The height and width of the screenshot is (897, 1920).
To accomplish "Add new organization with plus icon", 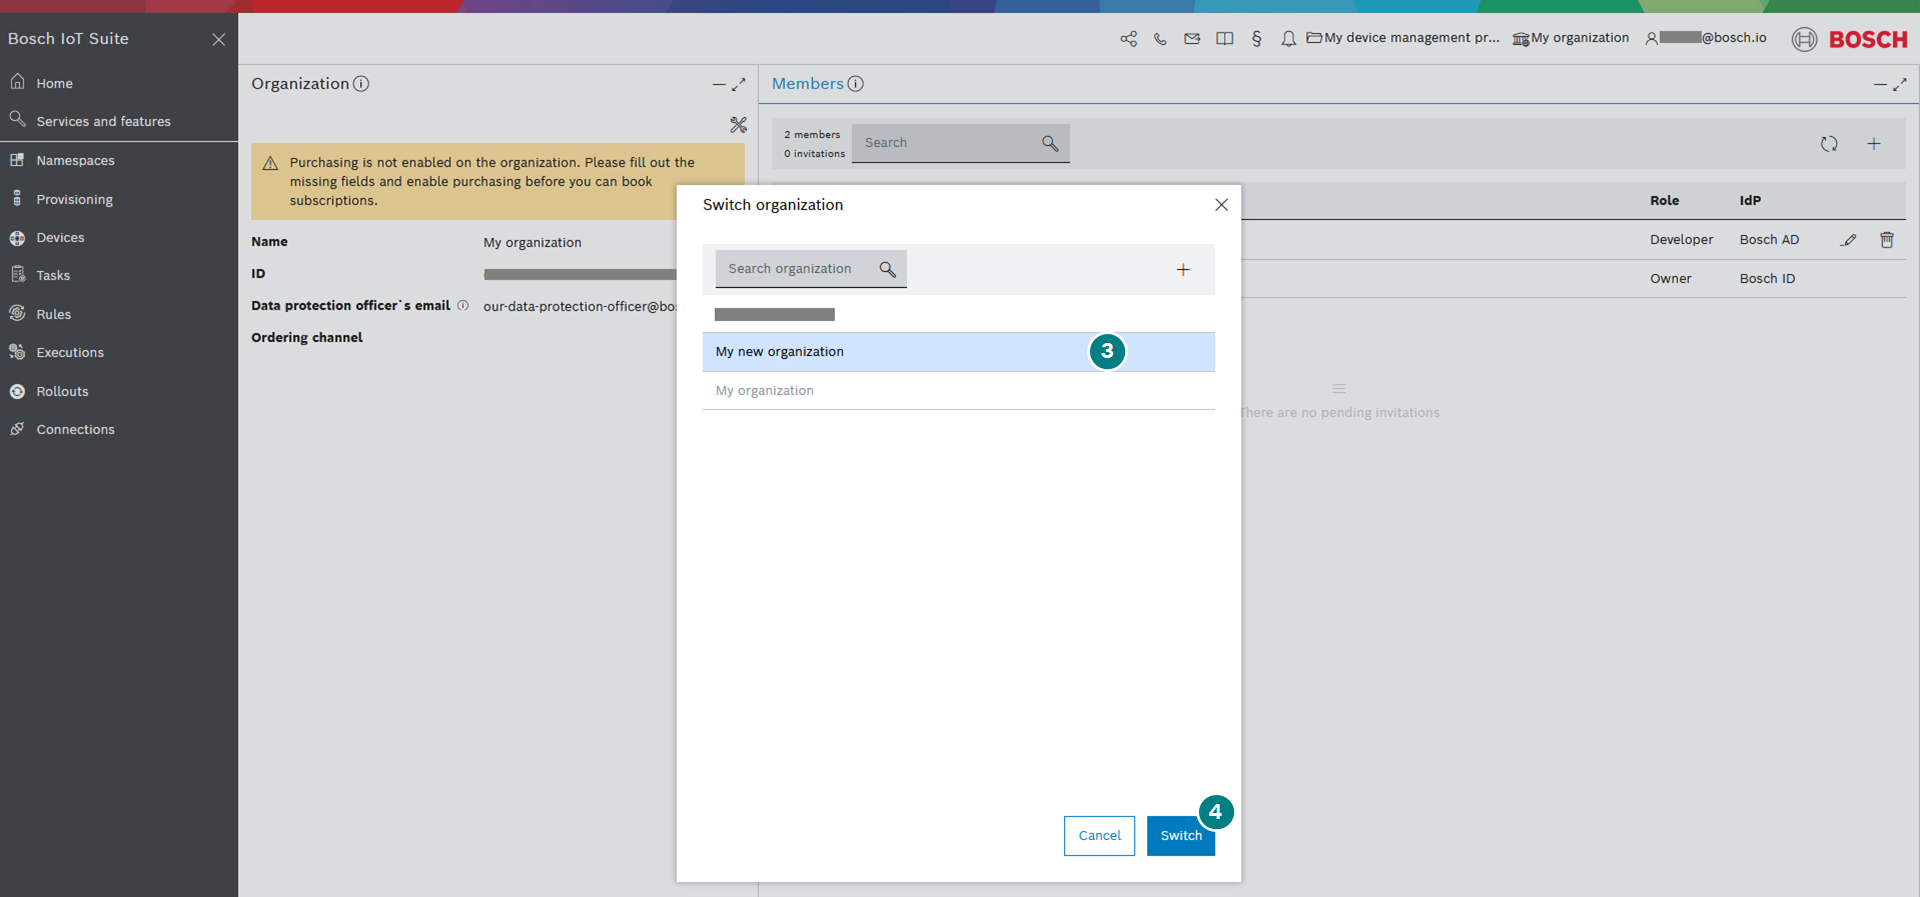I will pyautogui.click(x=1183, y=270).
